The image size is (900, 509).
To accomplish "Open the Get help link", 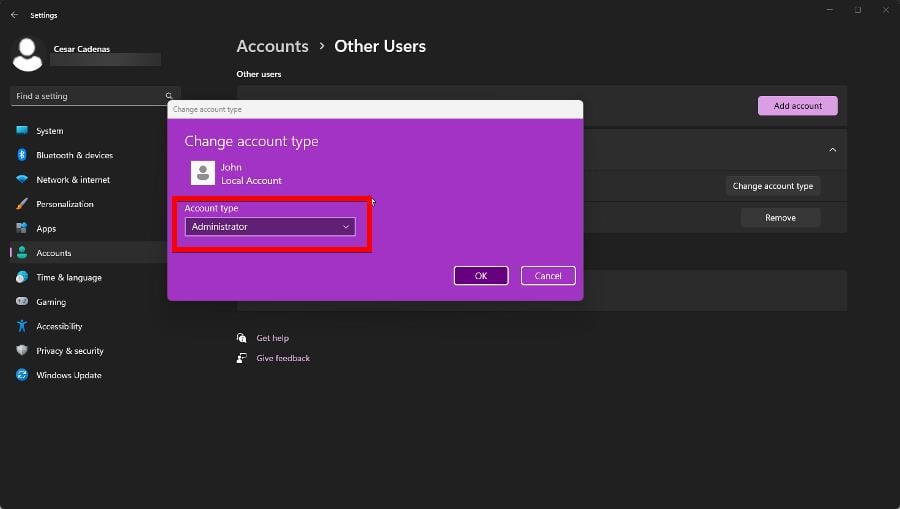I will (273, 338).
